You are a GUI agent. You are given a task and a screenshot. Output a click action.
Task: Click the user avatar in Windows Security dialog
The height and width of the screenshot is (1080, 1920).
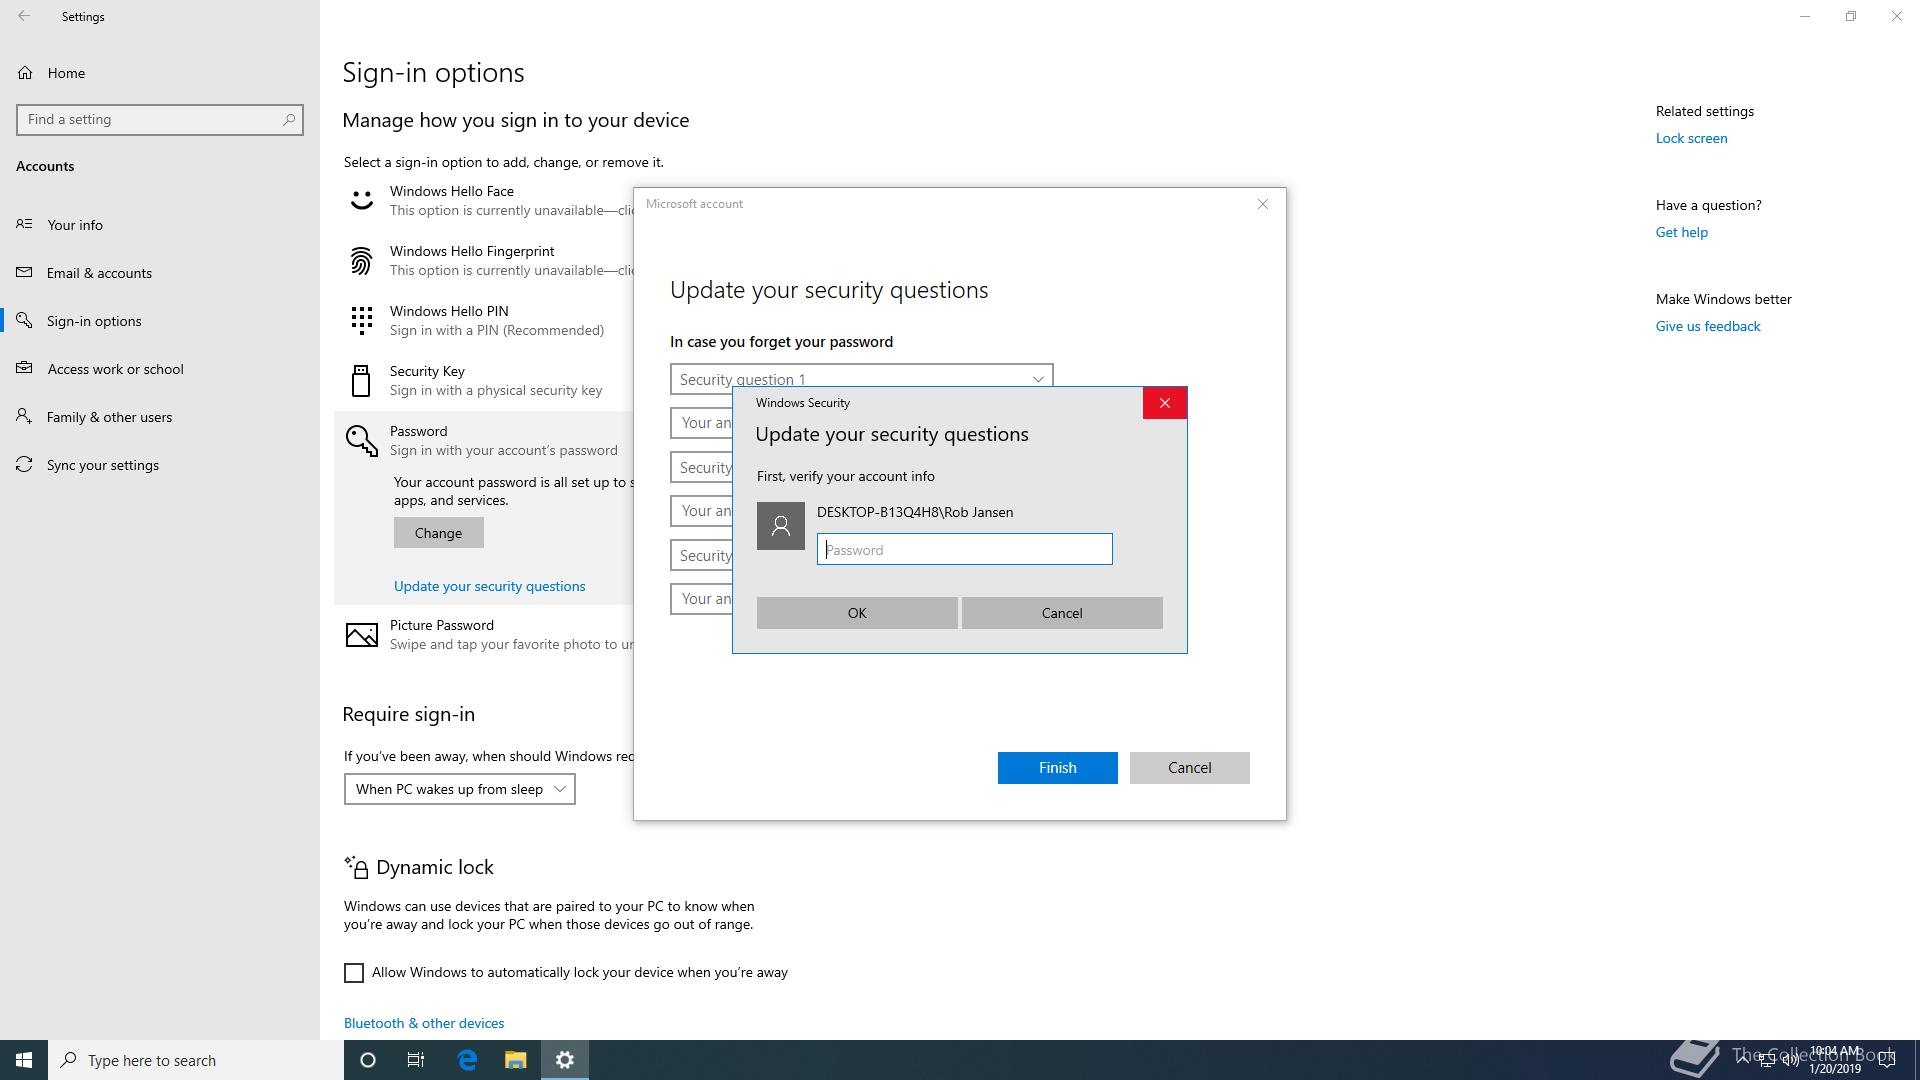pyautogui.click(x=781, y=526)
